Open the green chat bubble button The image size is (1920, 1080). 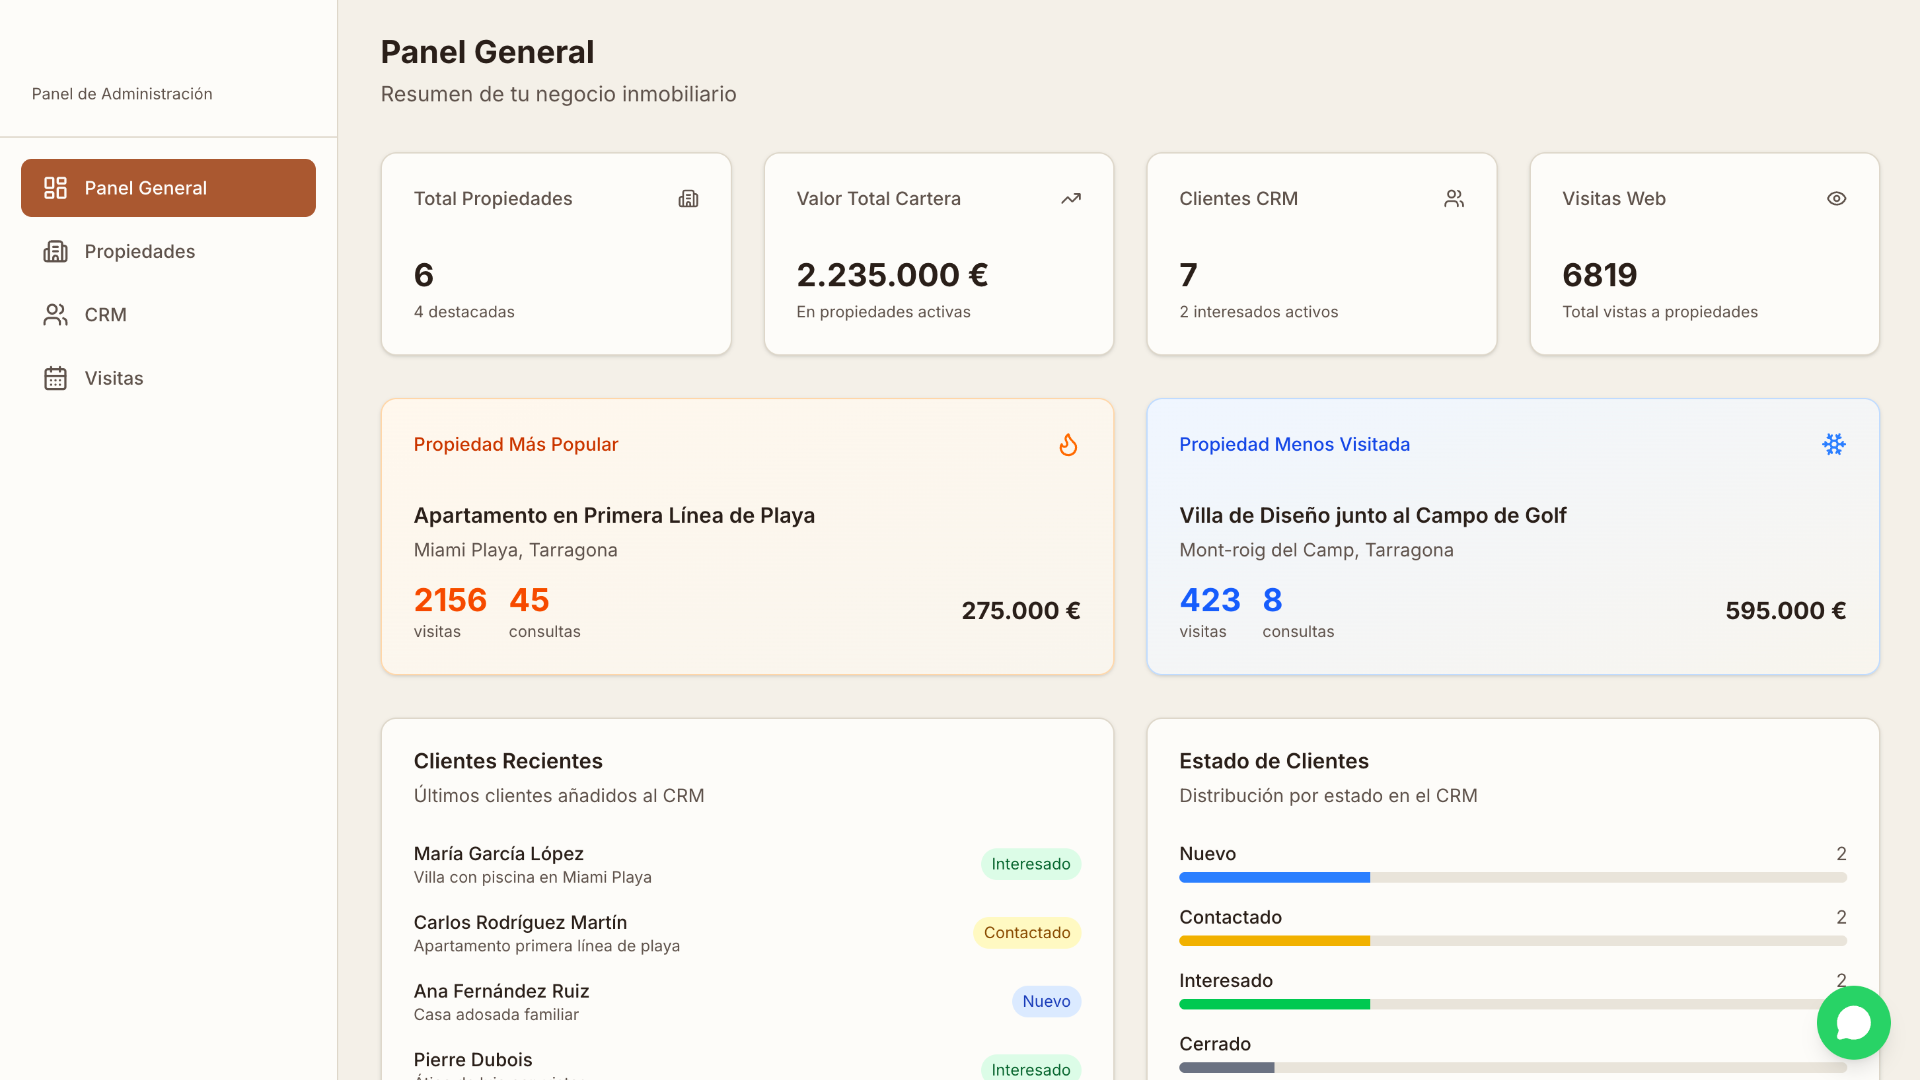(1853, 1023)
